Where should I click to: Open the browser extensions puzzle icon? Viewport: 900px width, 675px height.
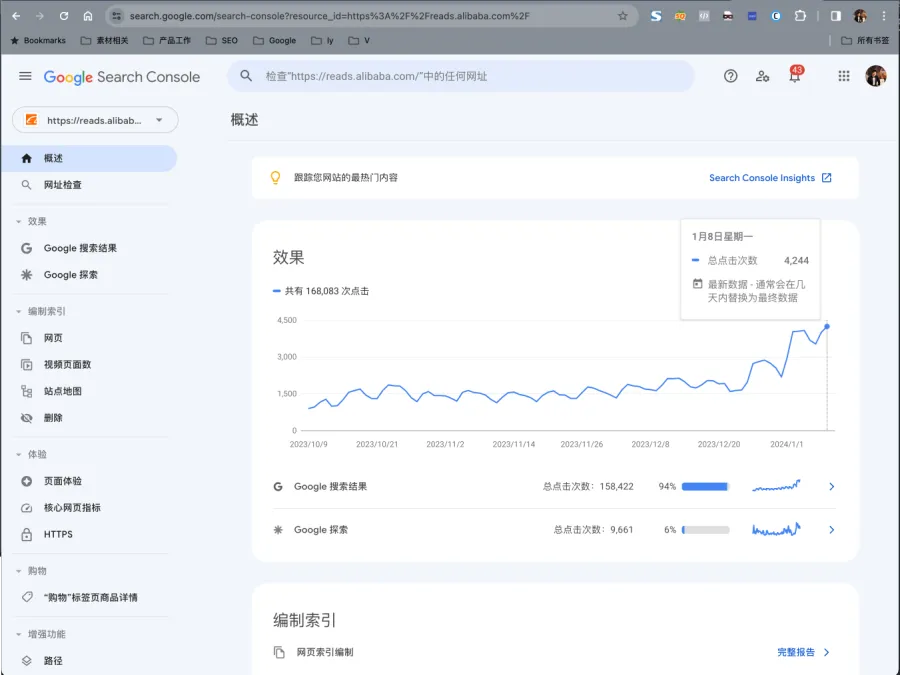800,16
